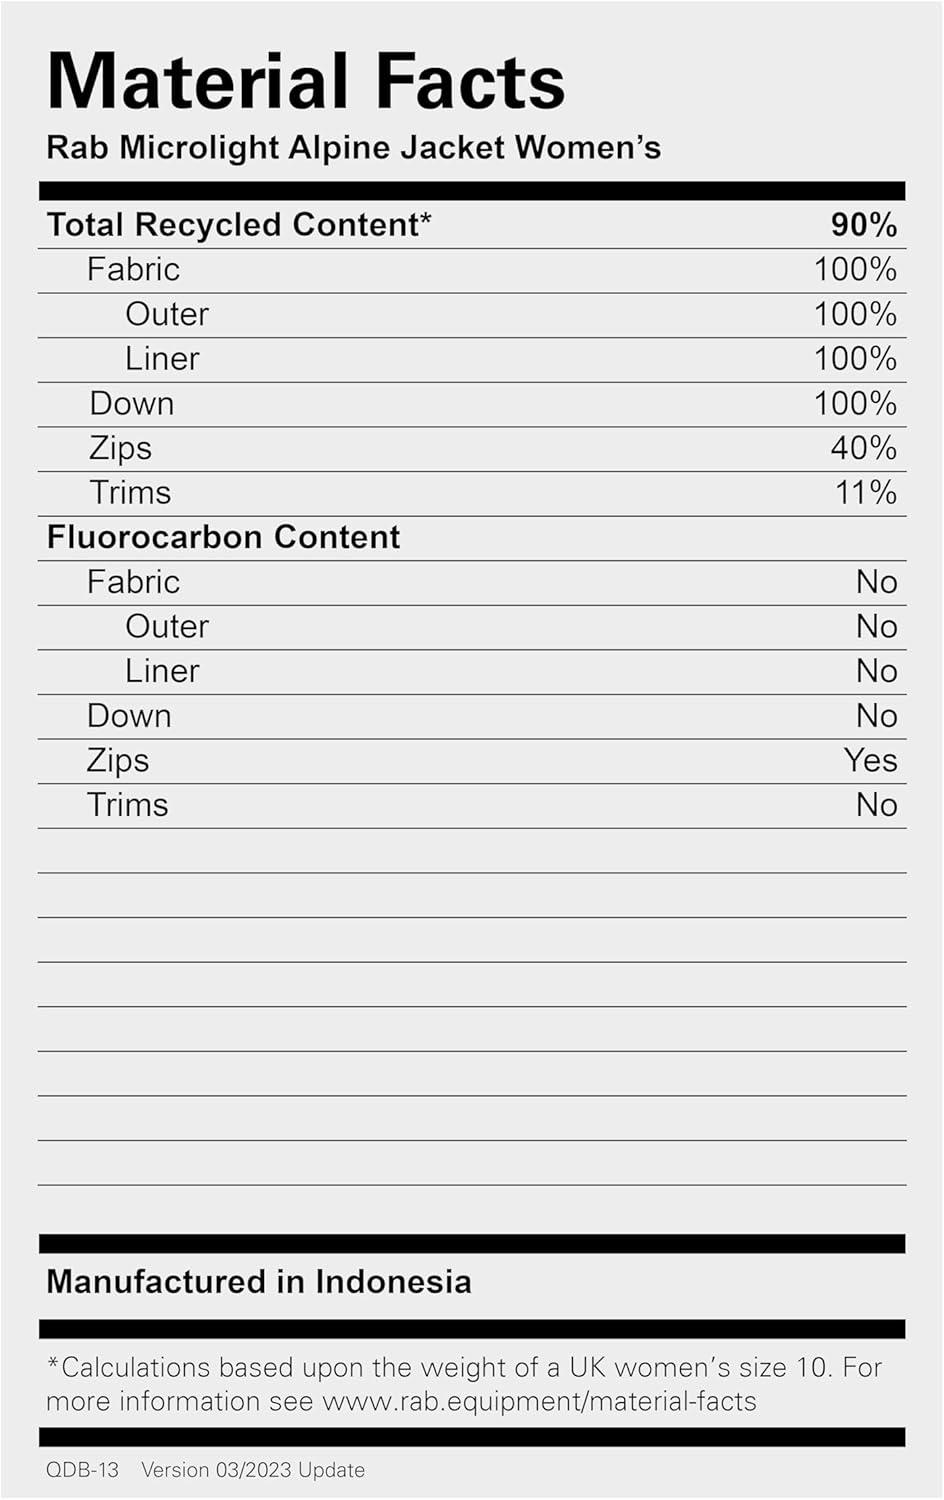The width and height of the screenshot is (944, 1500).
Task: Click the QDB-13 code label
Action: tap(82, 1470)
